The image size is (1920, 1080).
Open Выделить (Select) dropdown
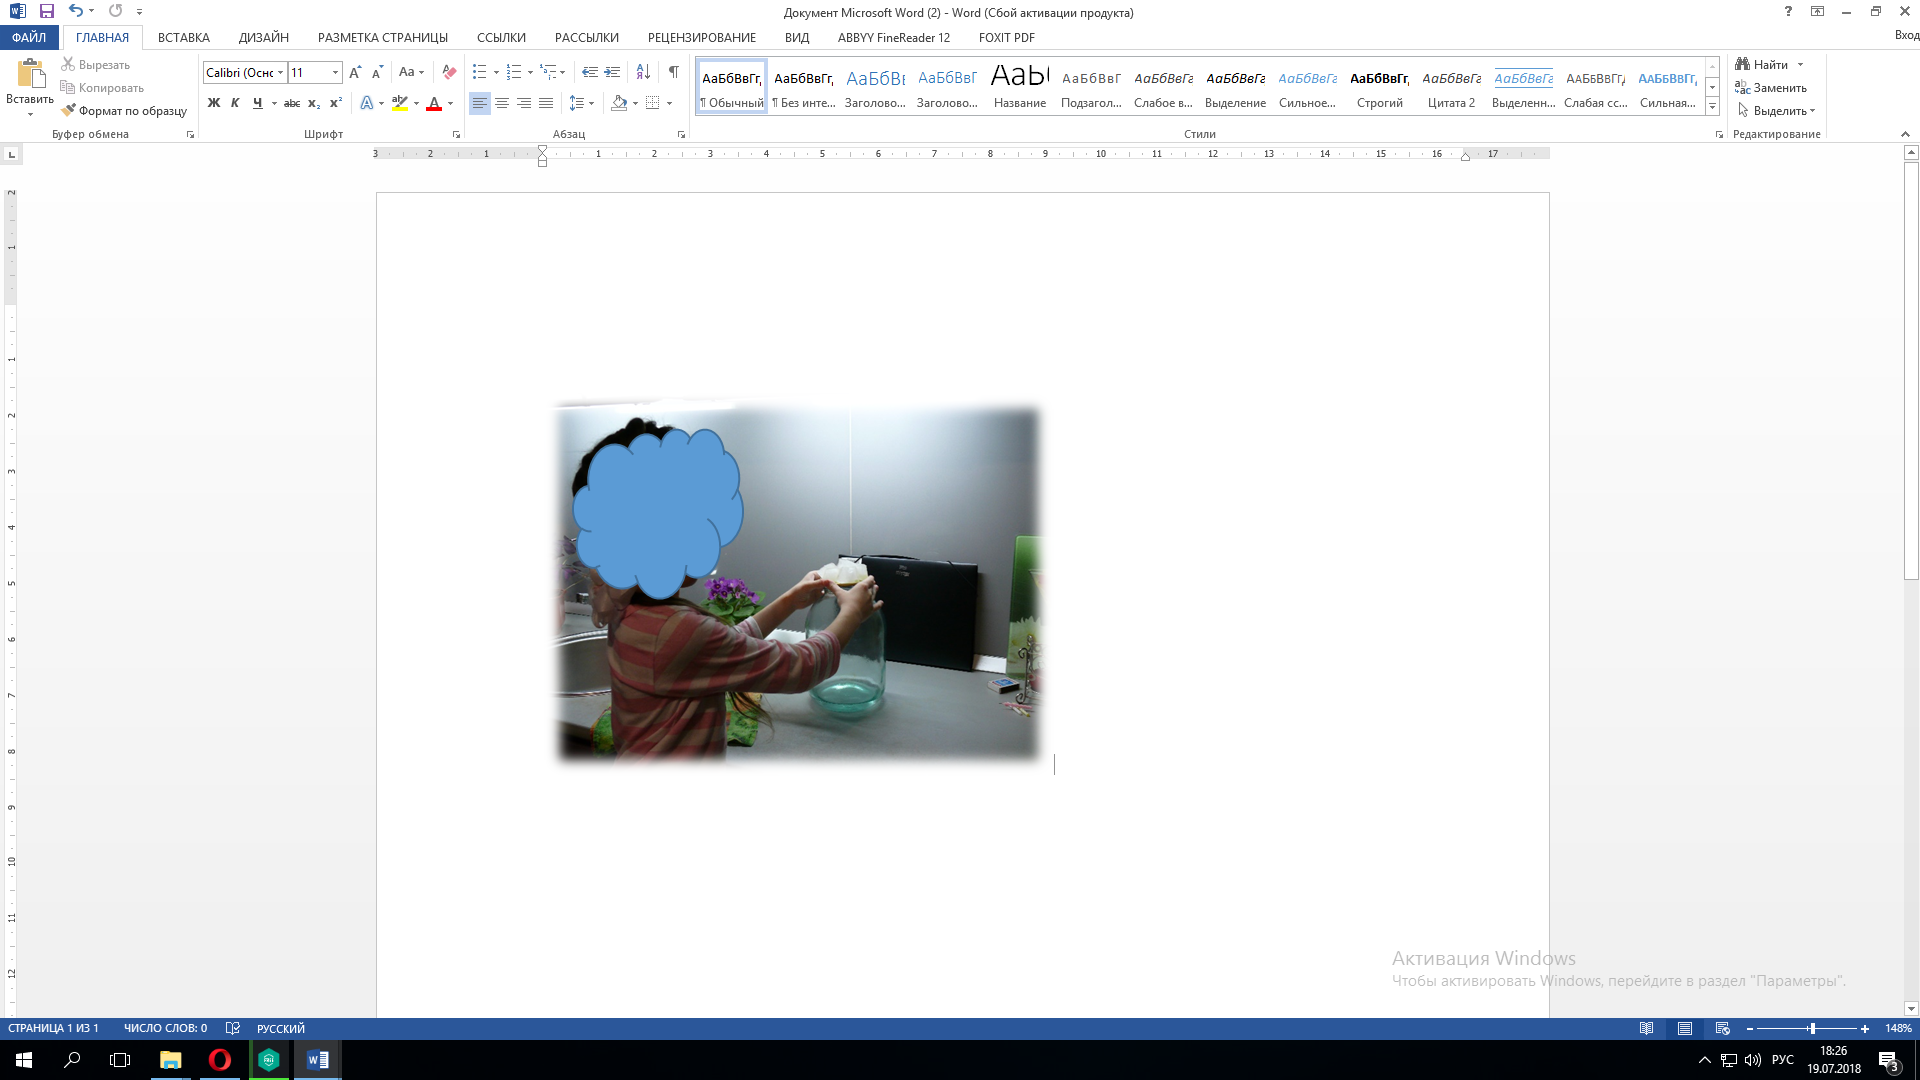point(1777,110)
